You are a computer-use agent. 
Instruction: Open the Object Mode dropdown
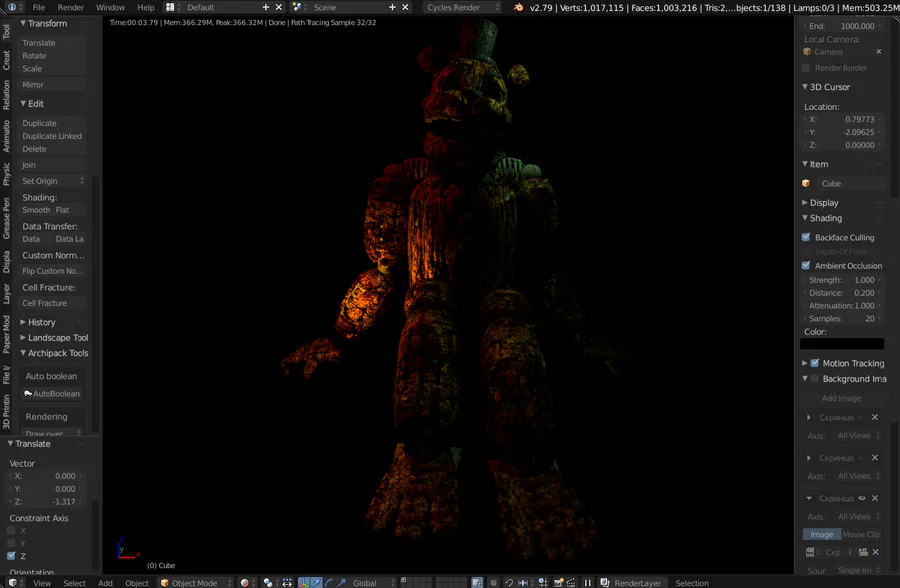(196, 583)
